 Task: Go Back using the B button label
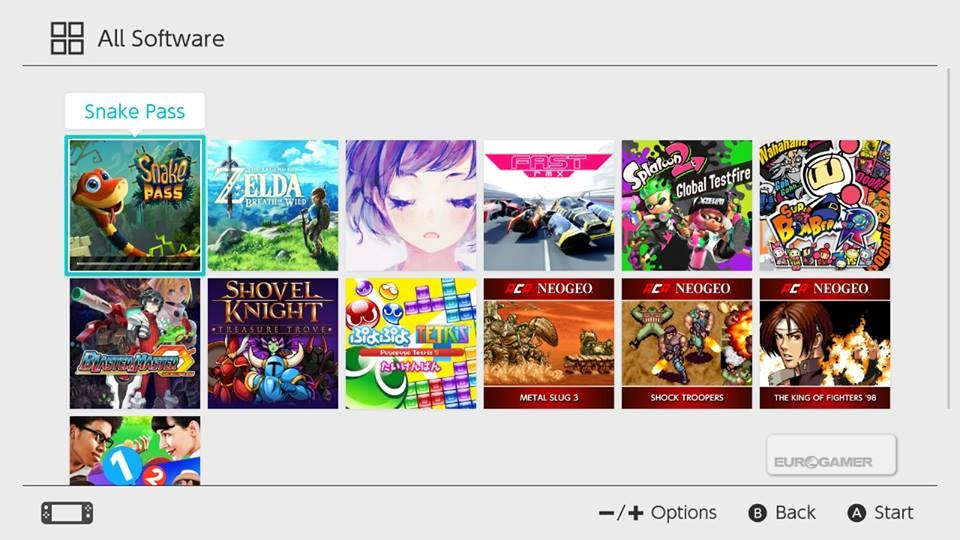[782, 512]
